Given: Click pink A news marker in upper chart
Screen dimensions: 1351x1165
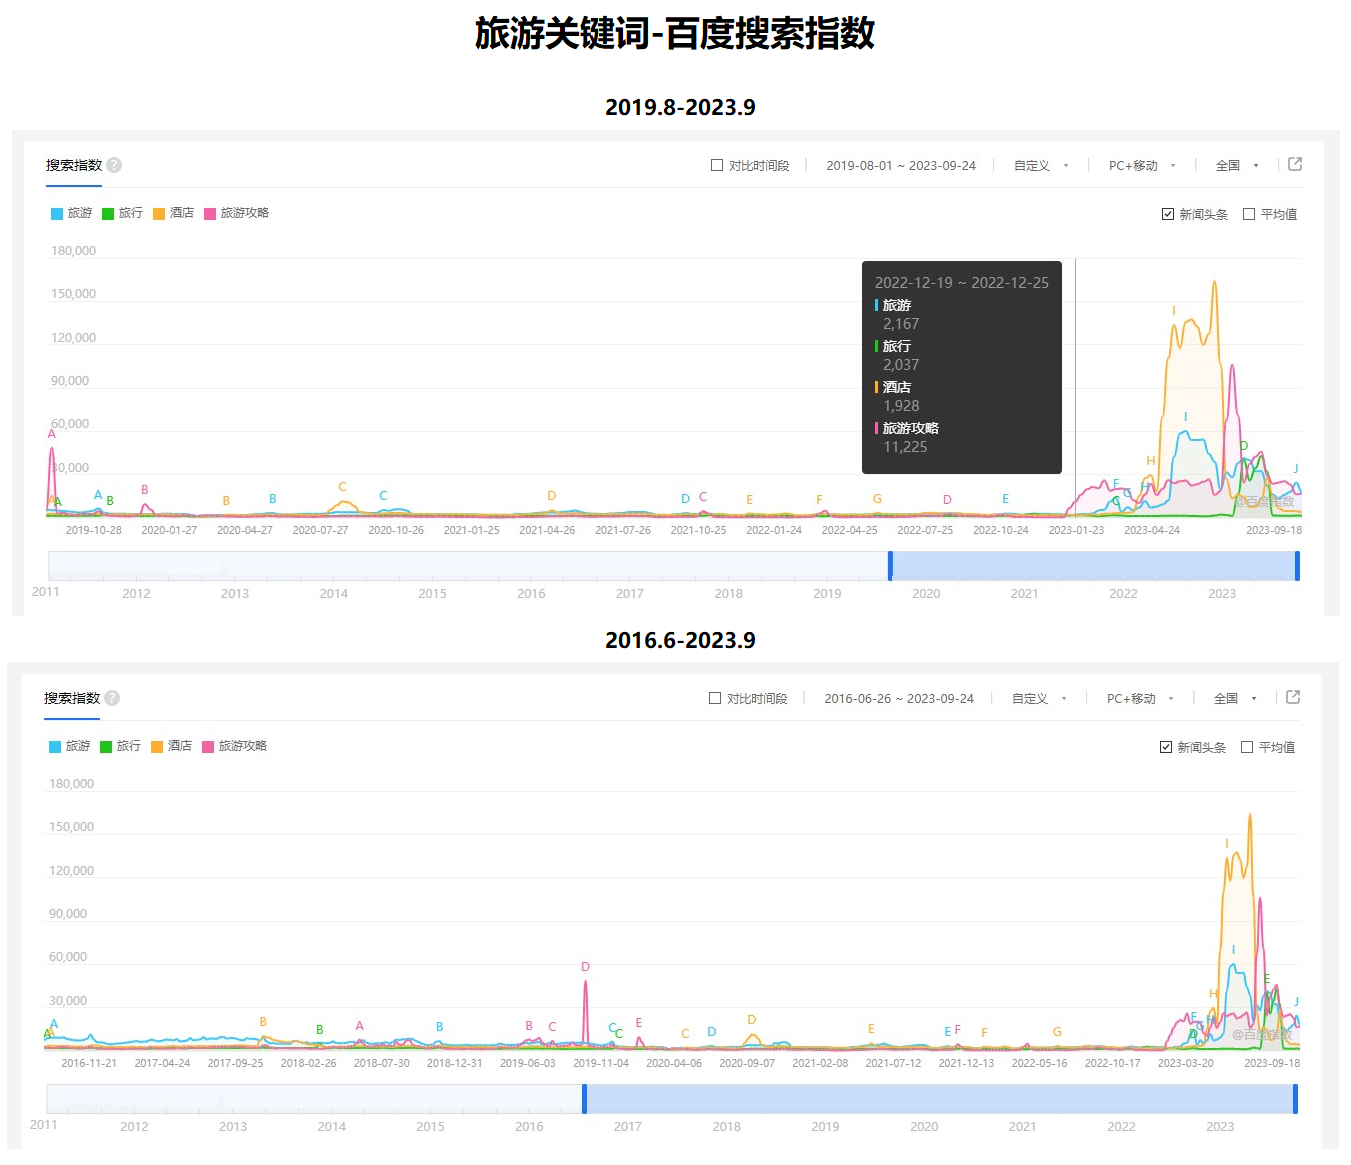Looking at the screenshot, I should click(52, 434).
